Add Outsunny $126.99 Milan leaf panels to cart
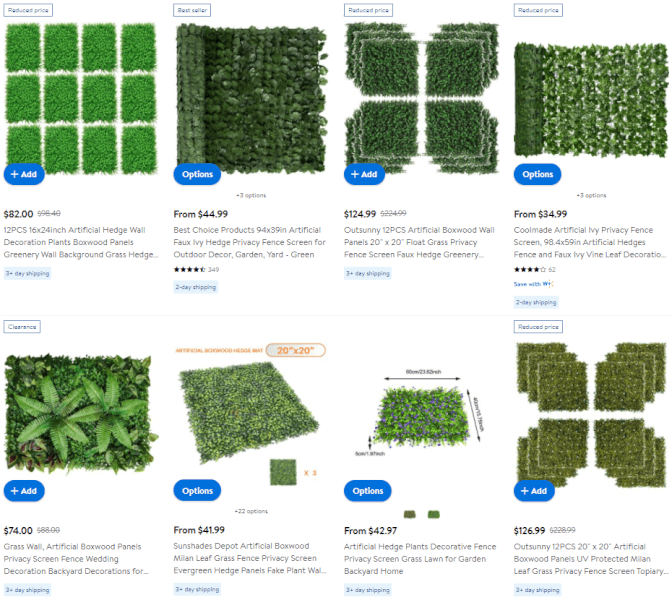672x600 pixels. (x=534, y=491)
